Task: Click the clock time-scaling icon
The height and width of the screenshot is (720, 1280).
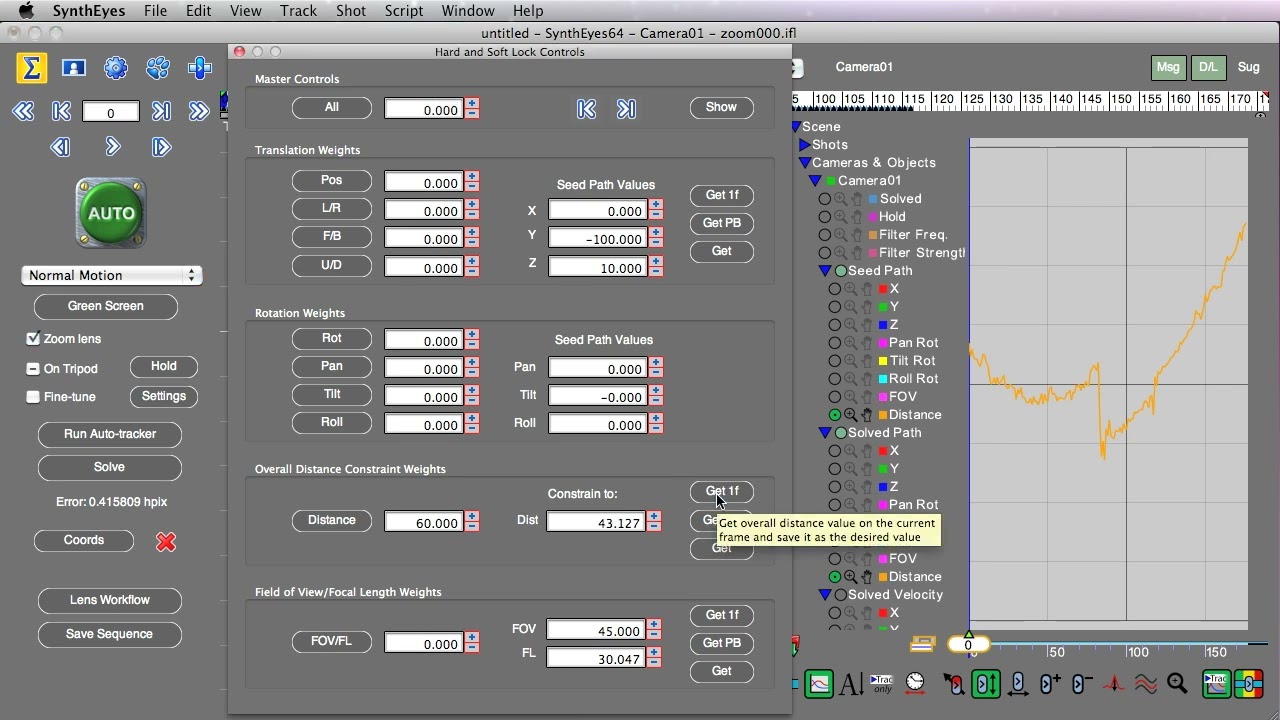Action: click(x=915, y=684)
